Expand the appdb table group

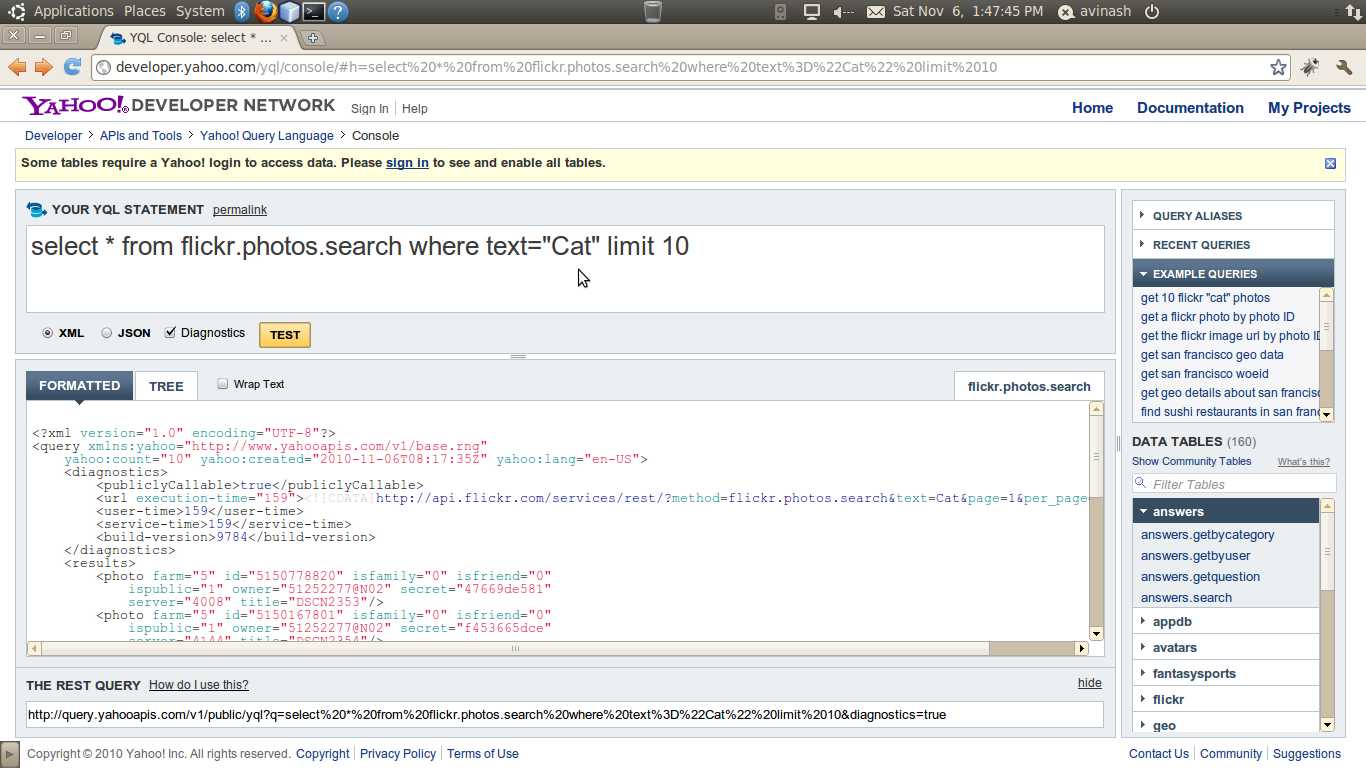pos(1226,621)
